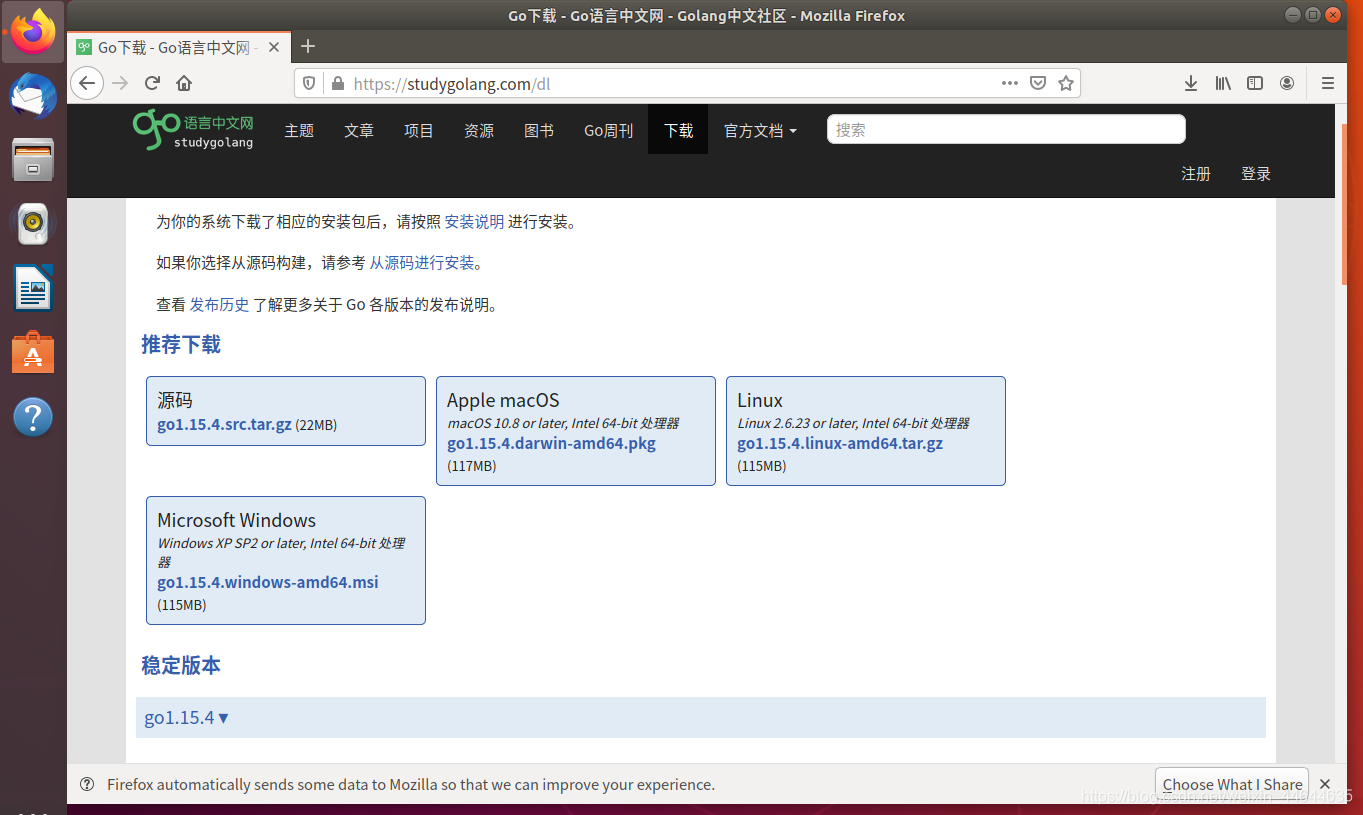The image size is (1363, 815).
Task: Open the Firefox hamburger menu
Action: (x=1328, y=83)
